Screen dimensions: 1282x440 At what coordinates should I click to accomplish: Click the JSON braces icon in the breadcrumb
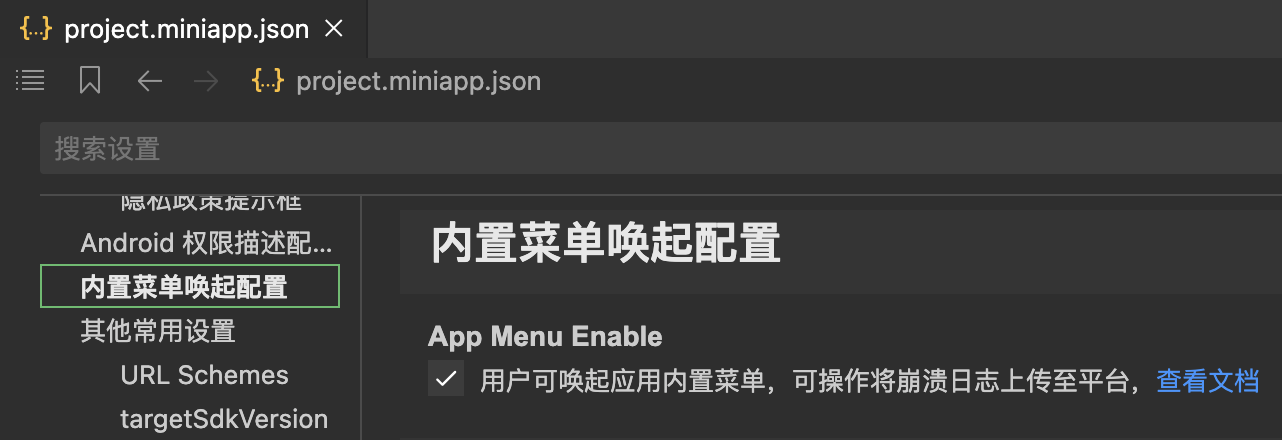[268, 81]
